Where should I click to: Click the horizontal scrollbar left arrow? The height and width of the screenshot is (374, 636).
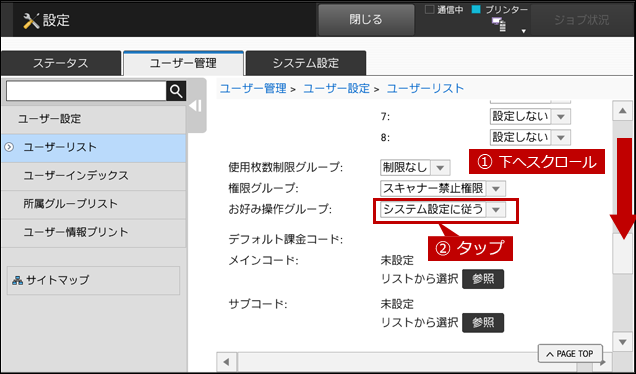point(227,361)
